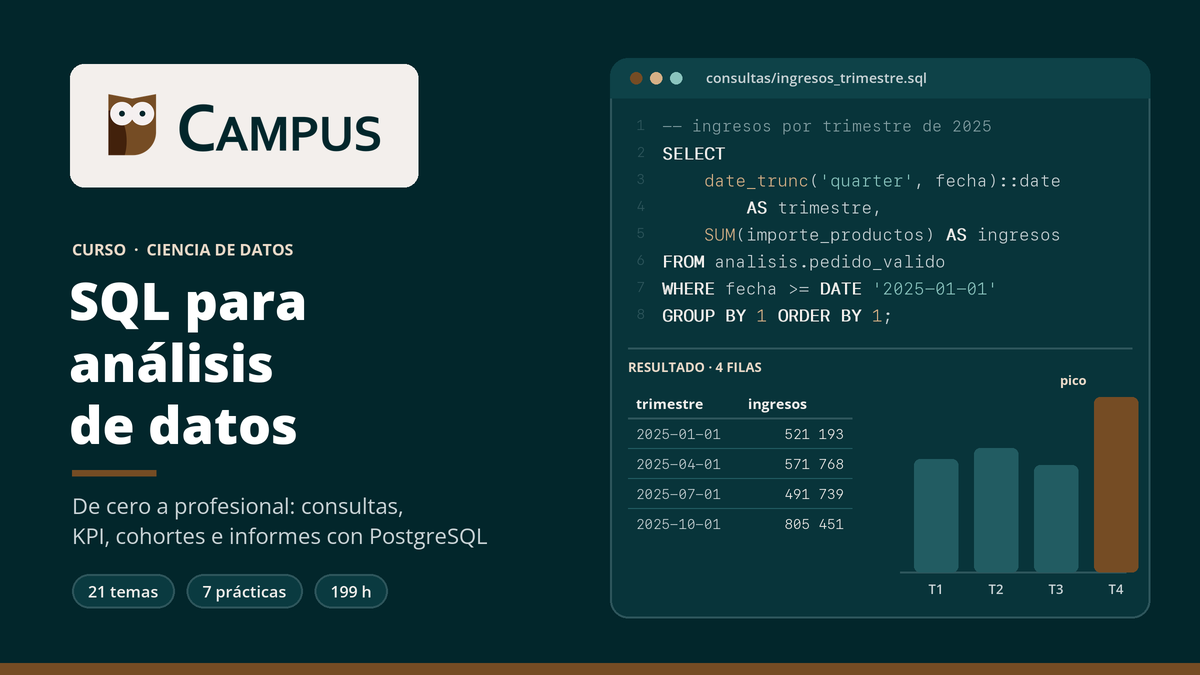Viewport: 1200px width, 675px height.
Task: Click line number 1 in the gutter
Action: [x=640, y=126]
